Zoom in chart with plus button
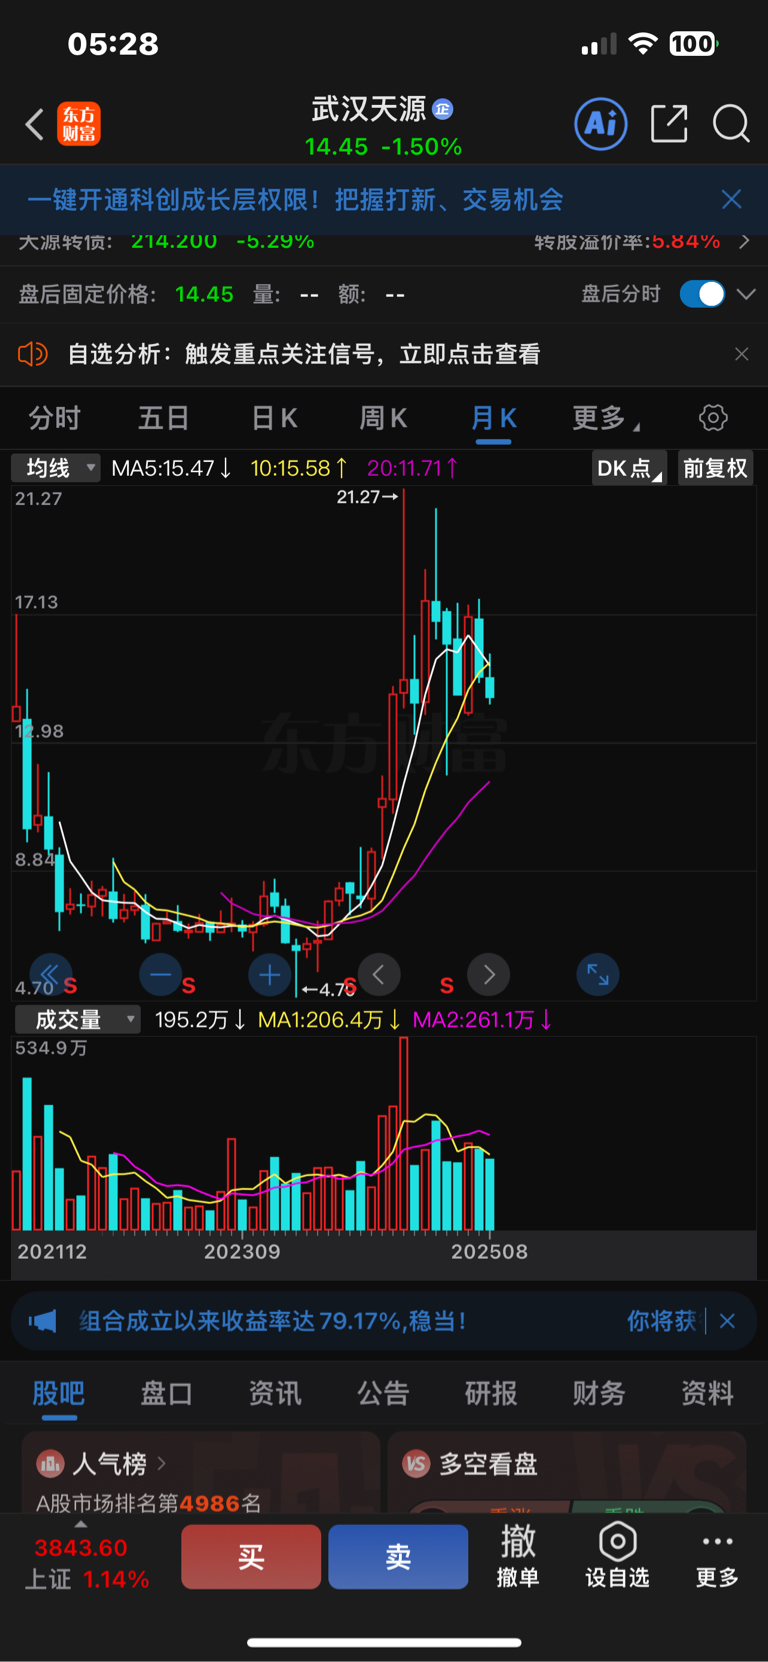Viewport: 768px width, 1662px height. [269, 974]
